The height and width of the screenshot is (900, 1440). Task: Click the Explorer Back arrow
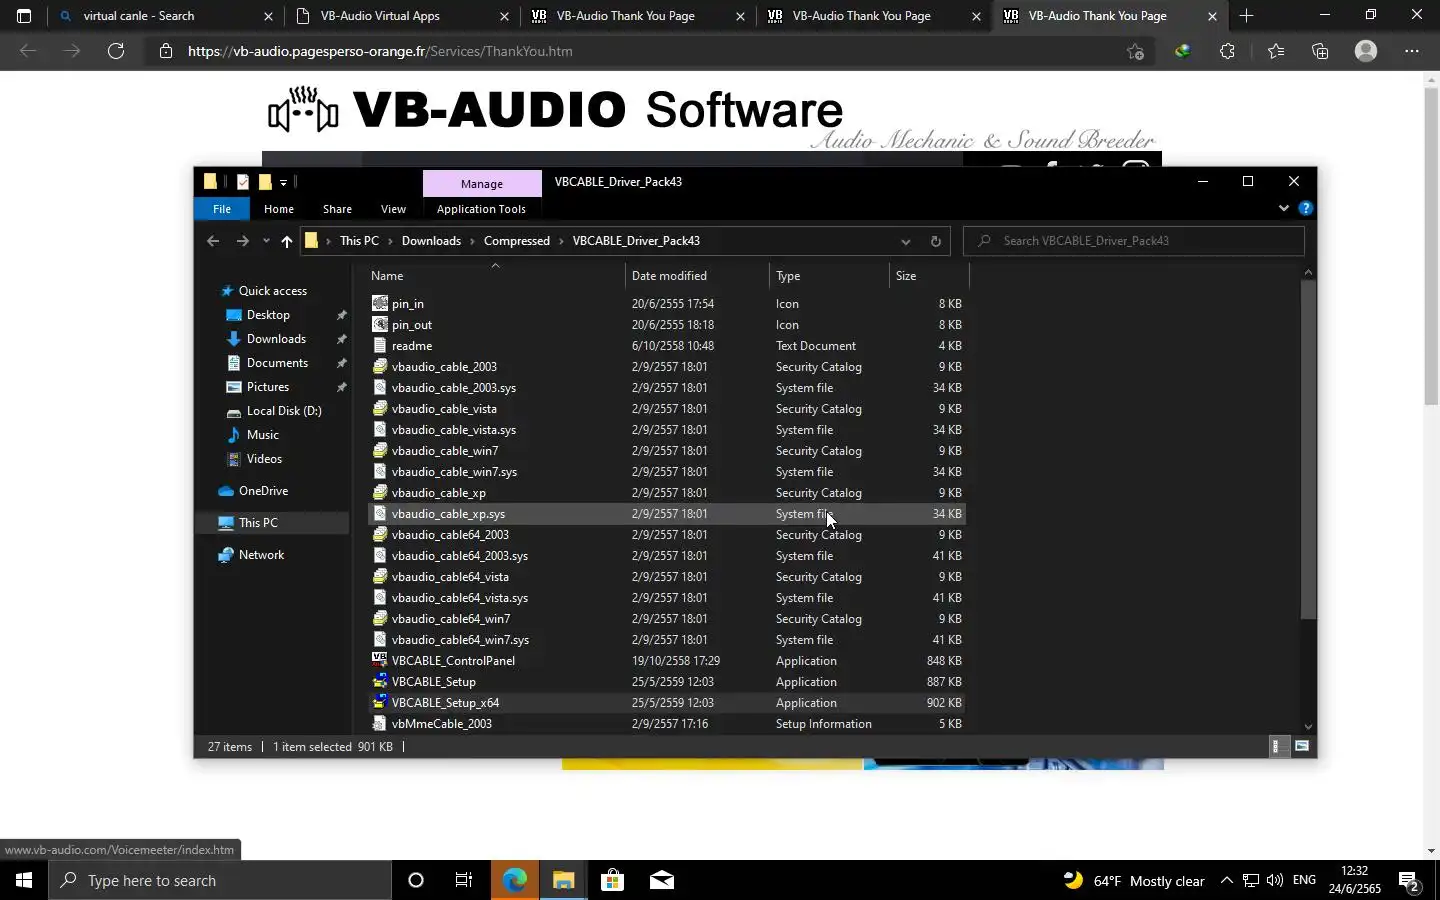(x=213, y=241)
